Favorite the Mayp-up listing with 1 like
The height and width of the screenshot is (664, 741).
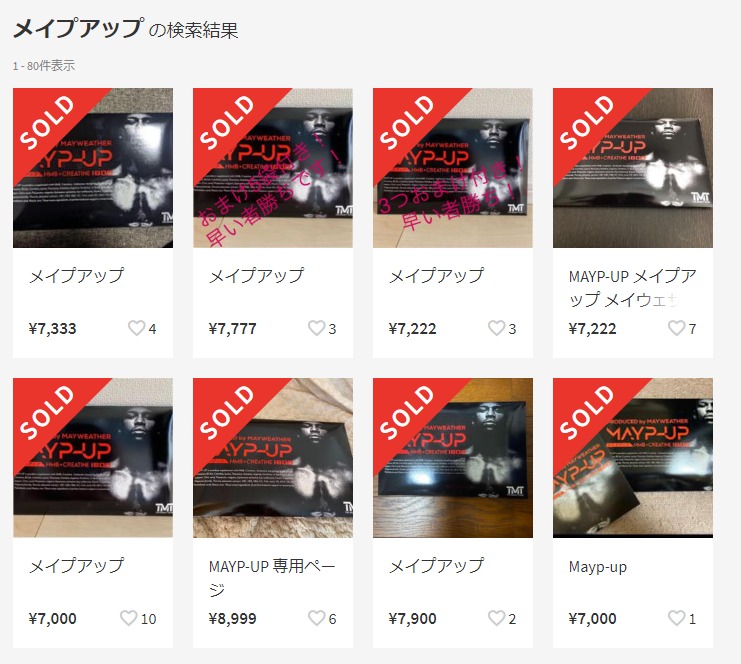pyautogui.click(x=677, y=618)
